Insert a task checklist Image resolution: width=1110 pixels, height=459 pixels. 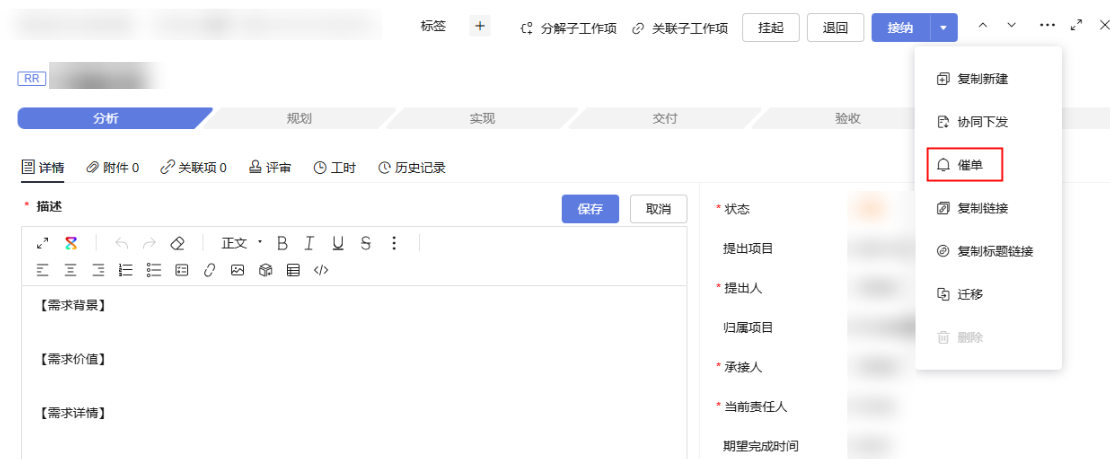click(x=182, y=270)
